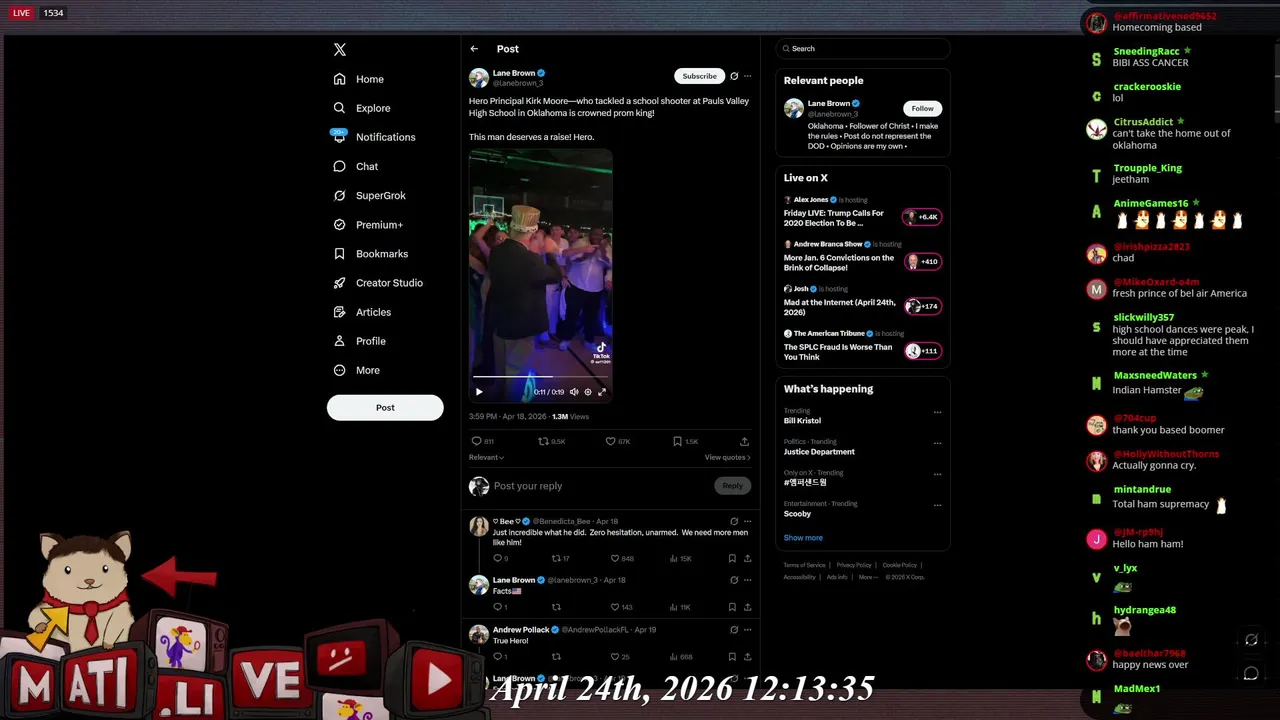Click the white Post button in the sidebar
Viewport: 1280px width, 720px height.
coord(385,407)
